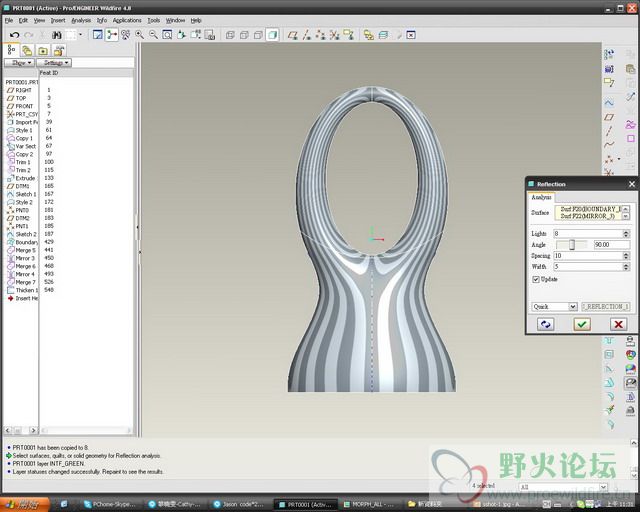Toggle annotation elements display icon
The height and width of the screenshot is (512, 640).
[348, 35]
